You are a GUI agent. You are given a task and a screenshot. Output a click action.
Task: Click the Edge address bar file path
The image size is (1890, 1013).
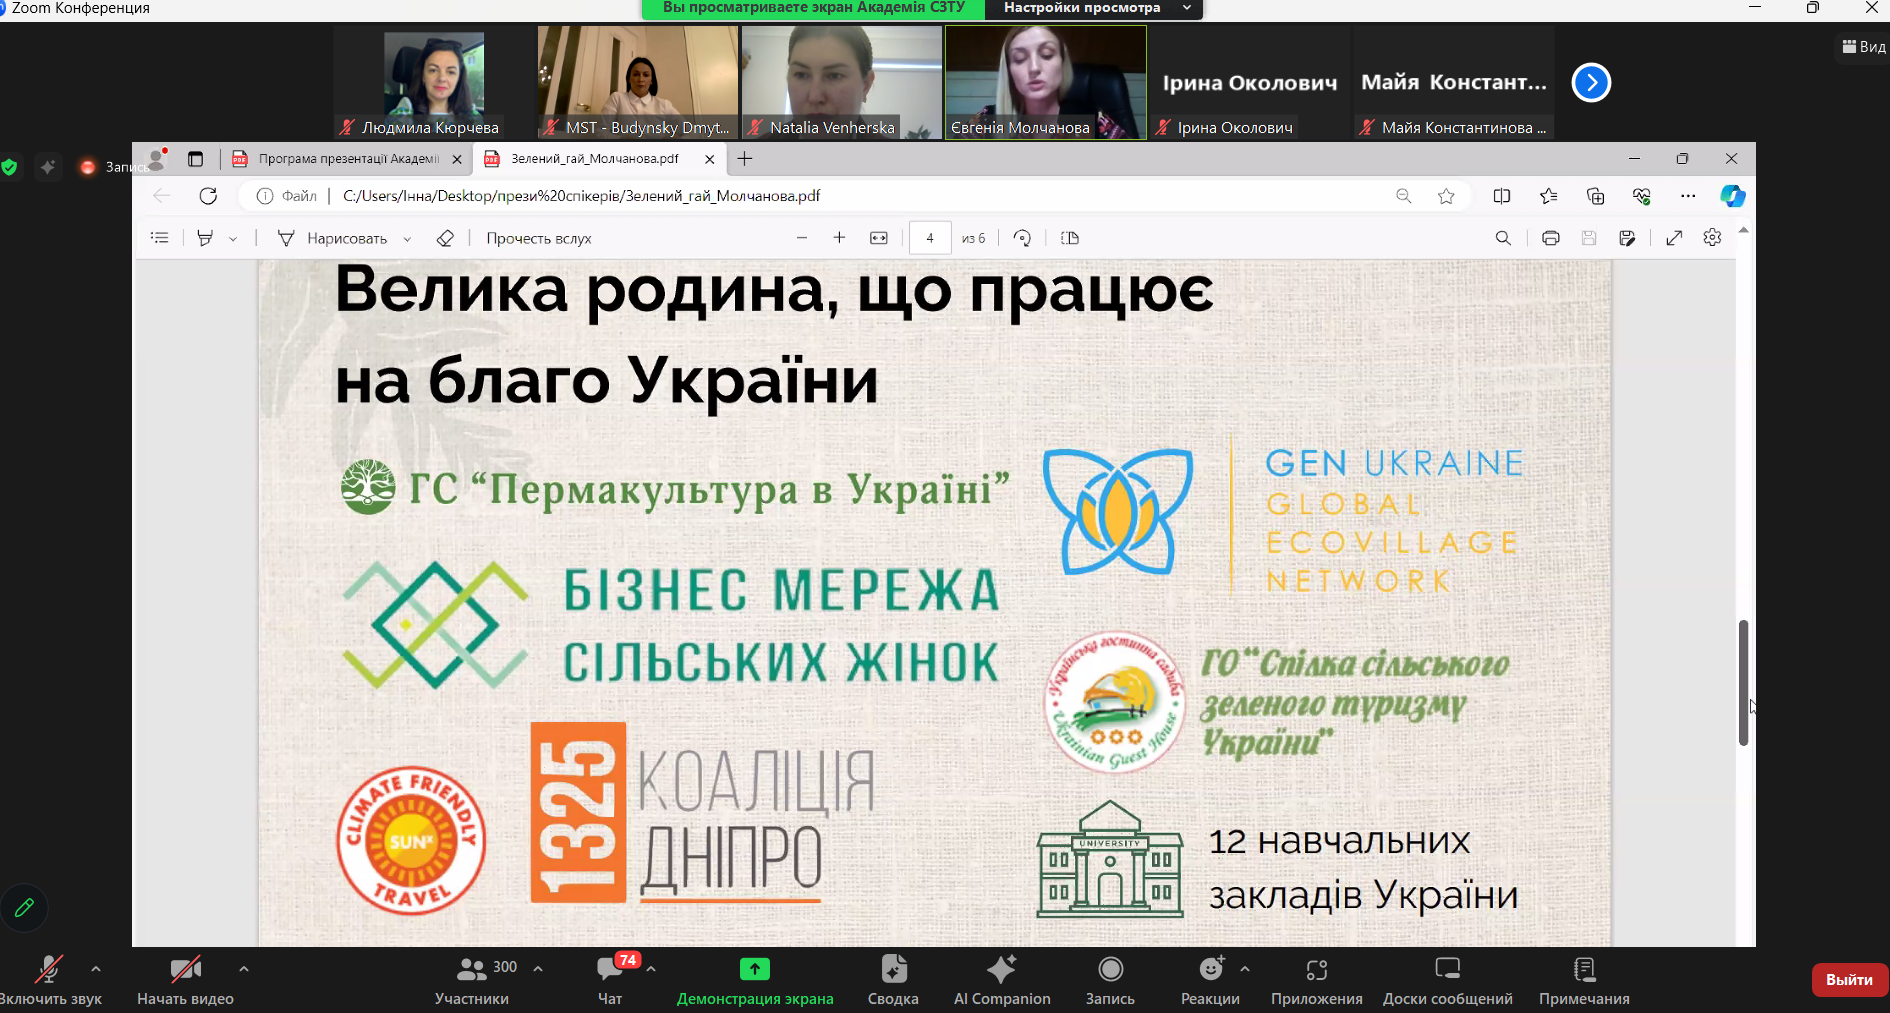coord(581,196)
